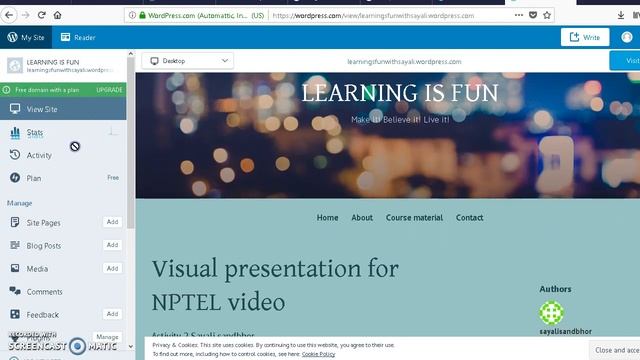Click the Activity clock icon
Screen dimensions: 640x360
(x=15, y=155)
